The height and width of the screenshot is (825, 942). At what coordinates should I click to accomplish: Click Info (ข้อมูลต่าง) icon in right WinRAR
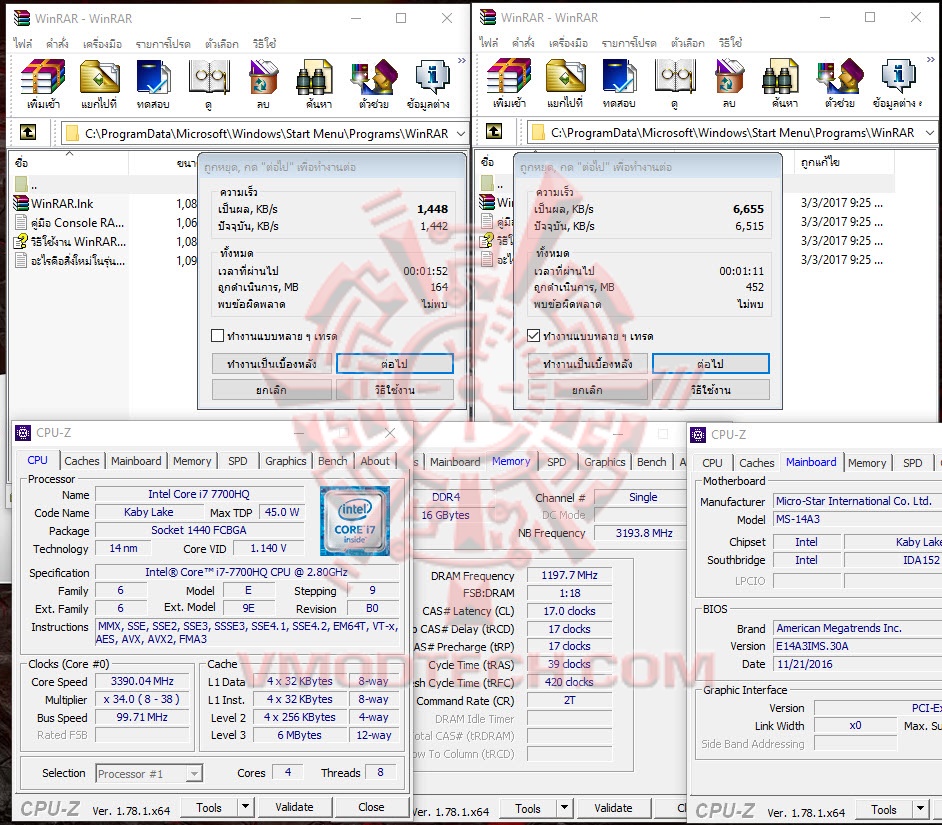(x=898, y=76)
